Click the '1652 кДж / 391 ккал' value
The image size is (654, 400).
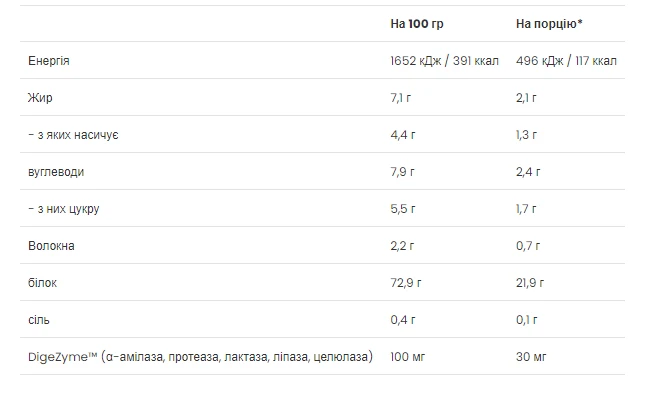pyautogui.click(x=444, y=61)
